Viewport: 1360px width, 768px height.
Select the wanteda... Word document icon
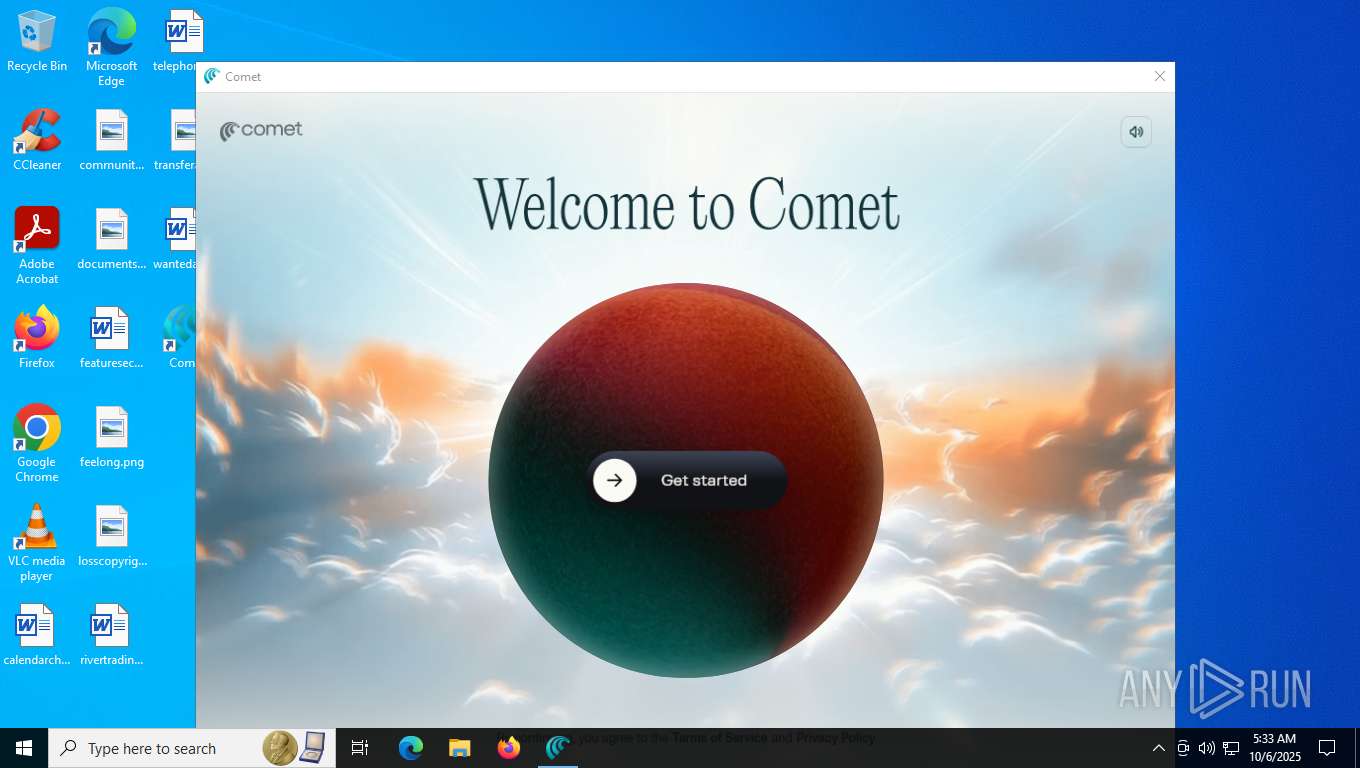tap(176, 239)
